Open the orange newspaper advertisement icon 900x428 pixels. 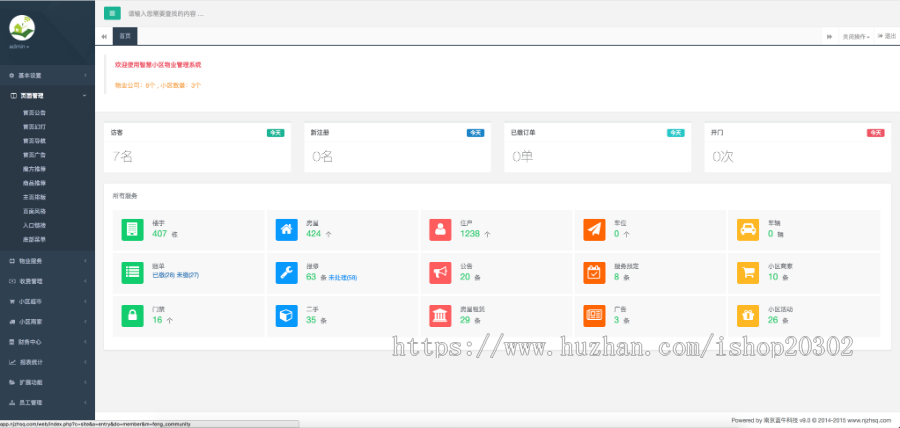[x=594, y=316]
